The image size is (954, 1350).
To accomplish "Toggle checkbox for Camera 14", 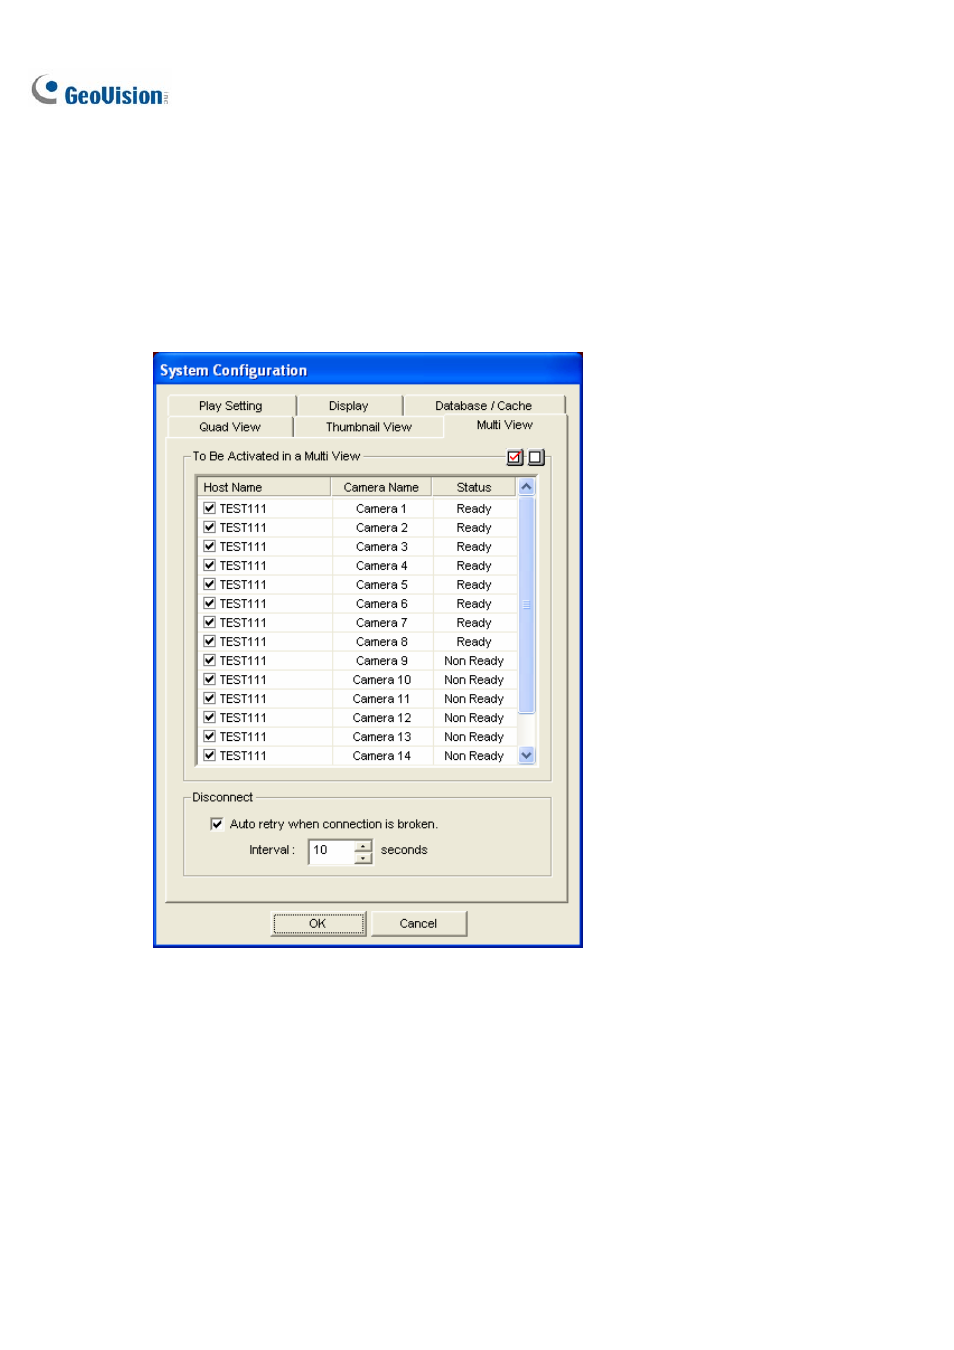I will [x=210, y=755].
